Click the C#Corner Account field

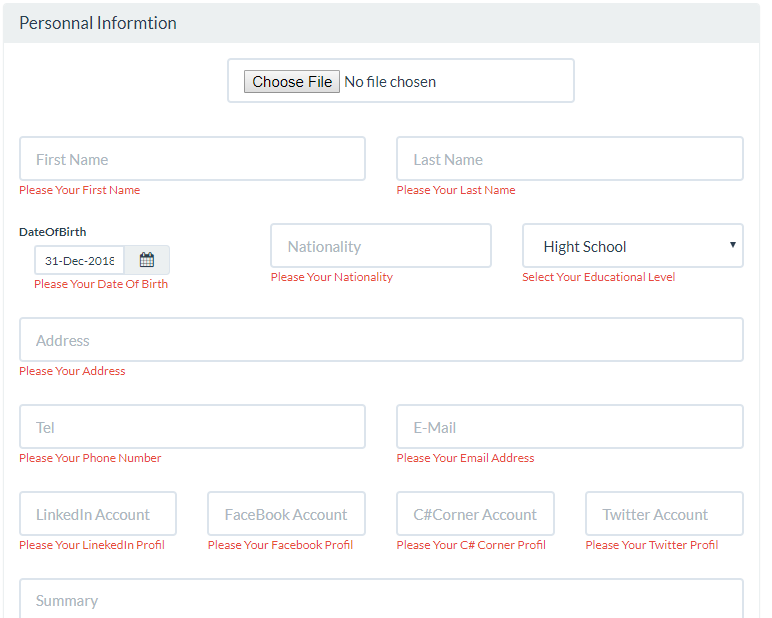(x=475, y=514)
